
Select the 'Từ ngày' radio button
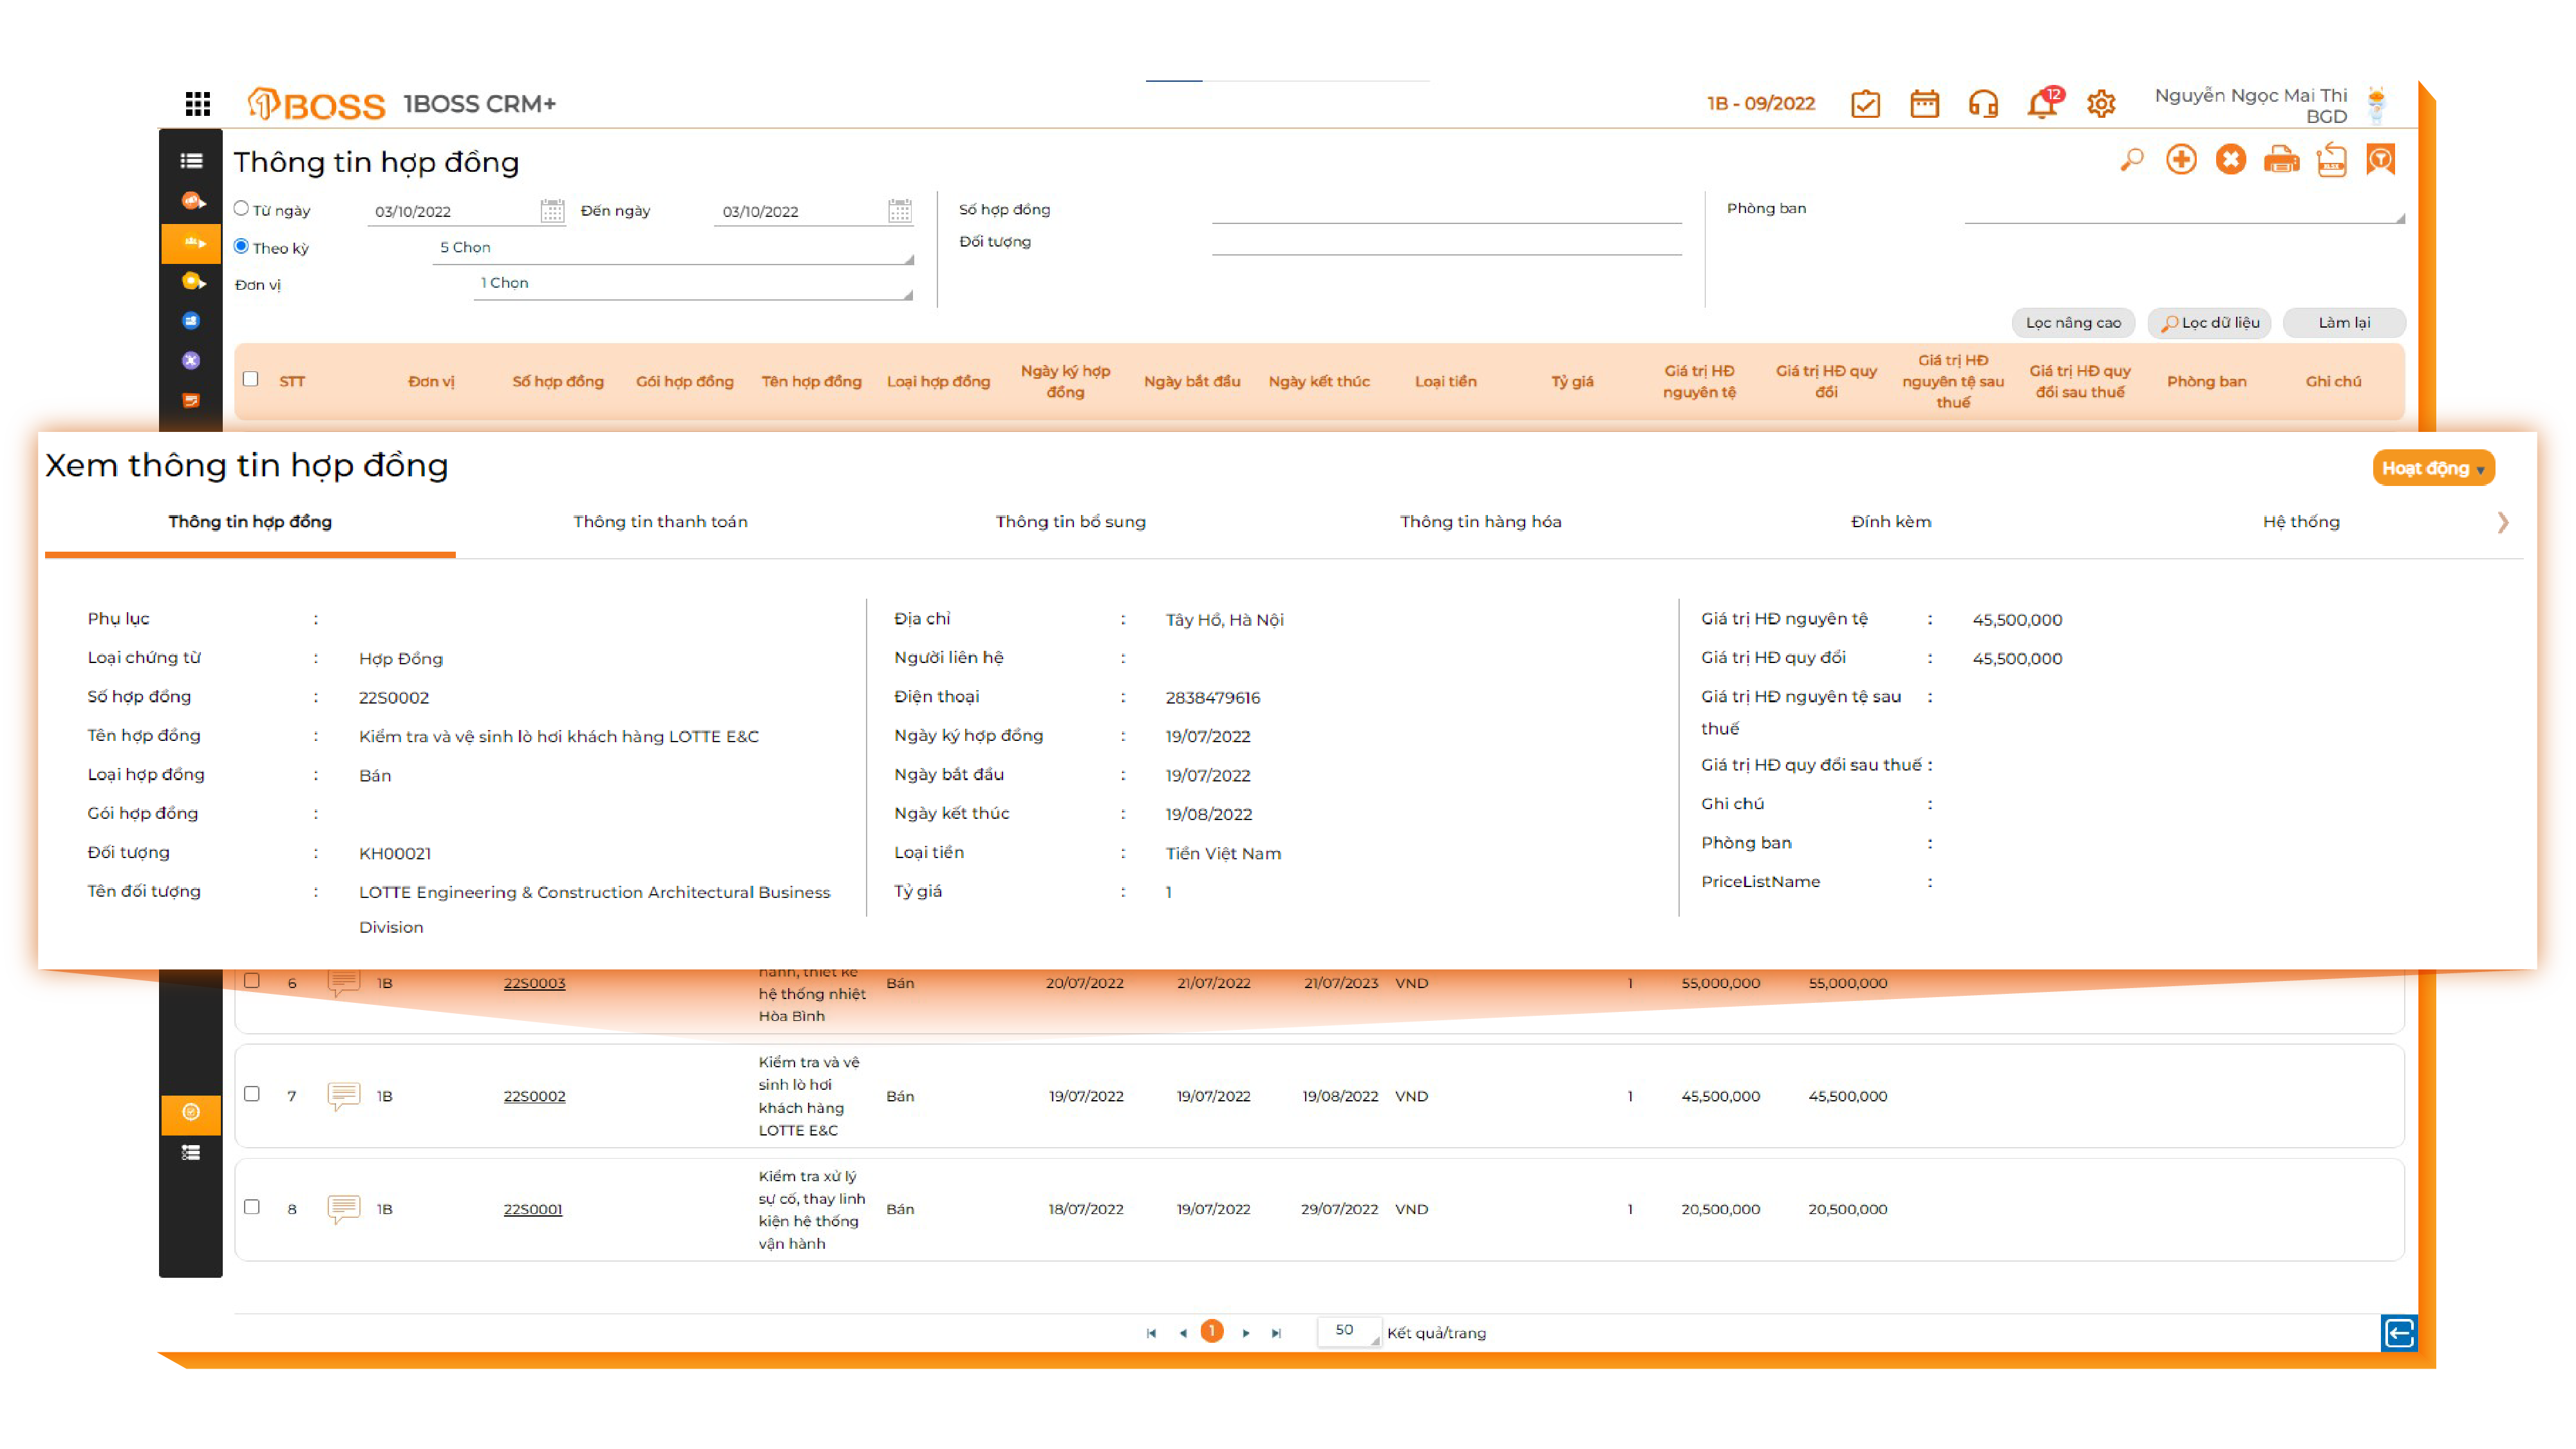coord(241,208)
